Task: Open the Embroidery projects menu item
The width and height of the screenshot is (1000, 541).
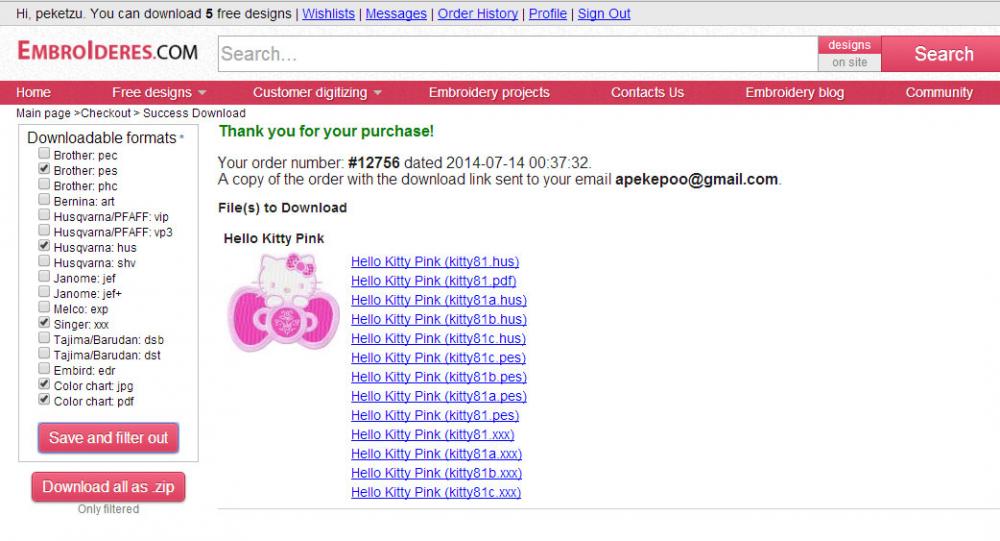Action: click(x=489, y=92)
